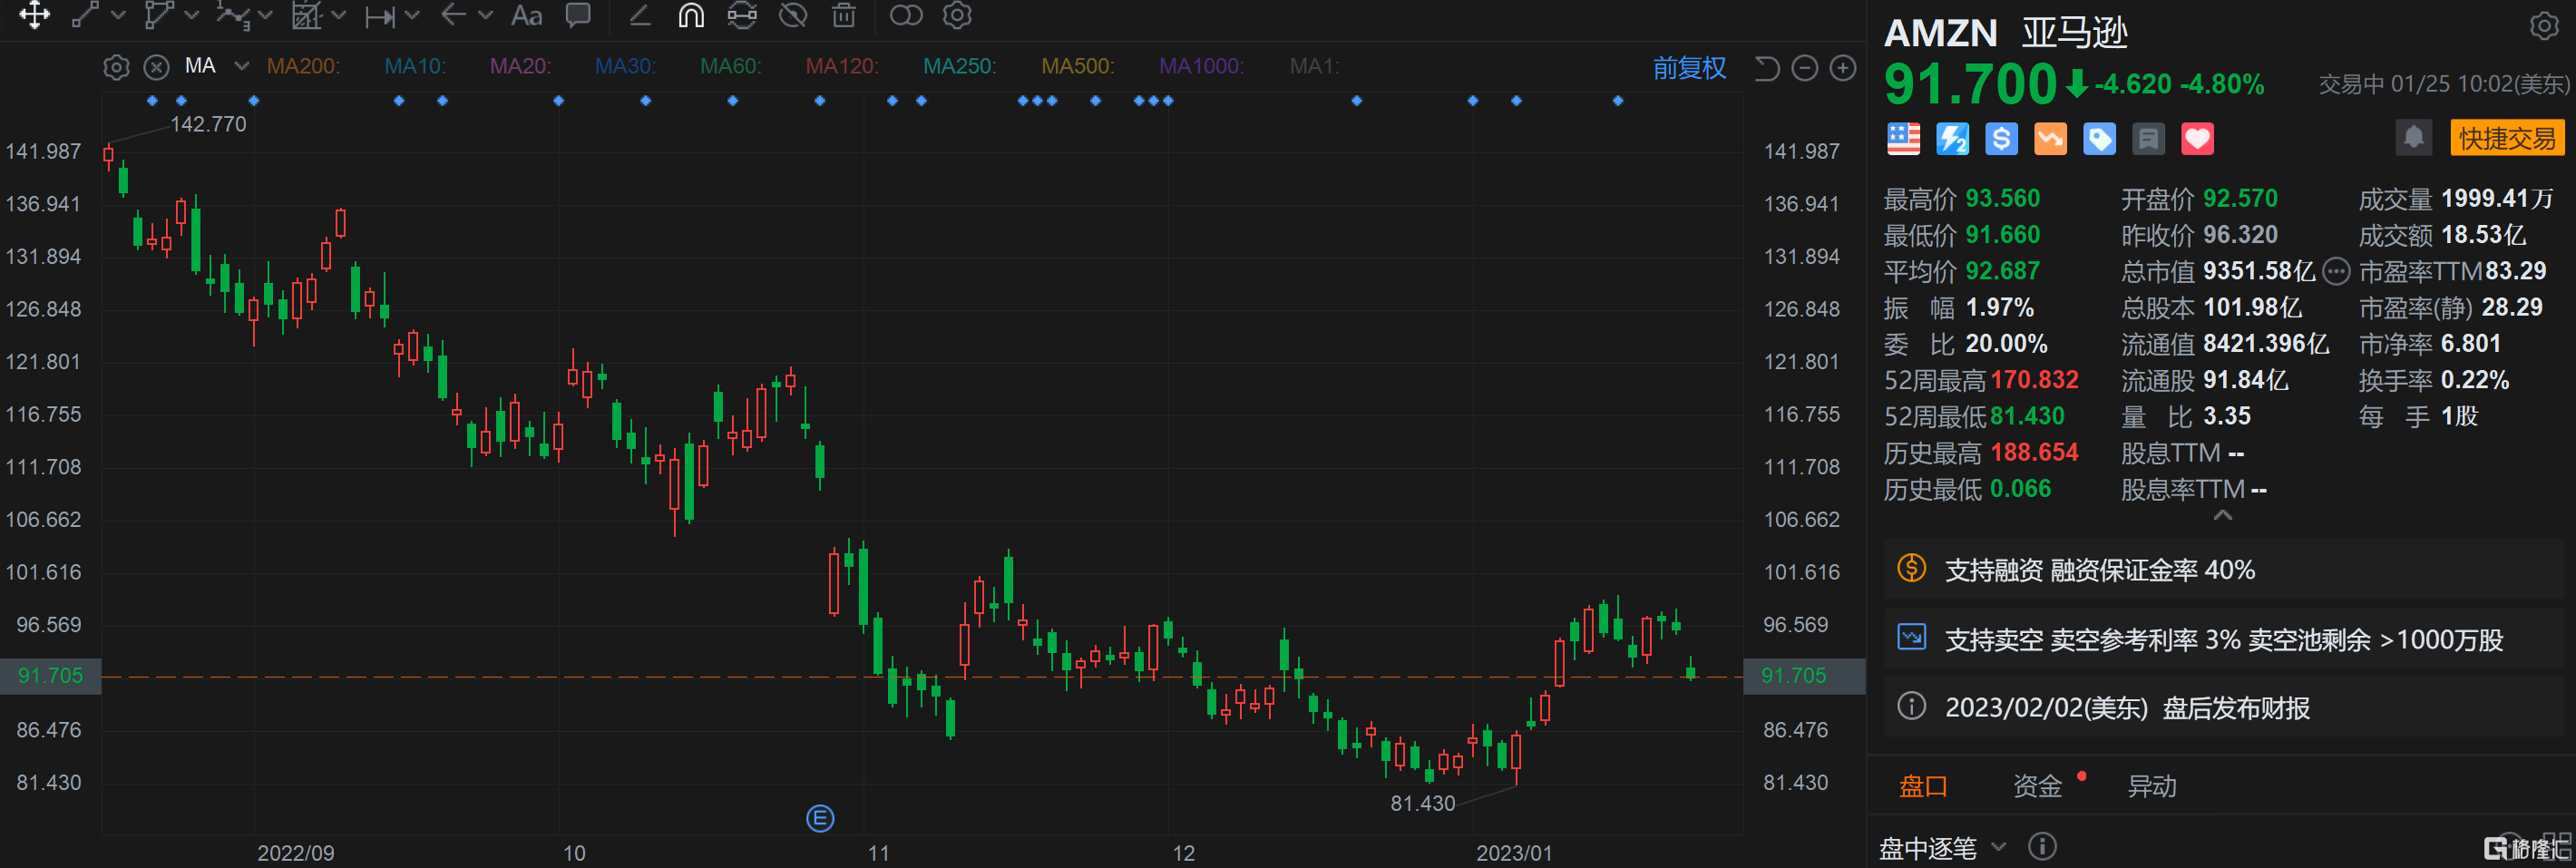Screen dimensions: 2576x868
Task: Click the MA200 legend label
Action: click(303, 66)
